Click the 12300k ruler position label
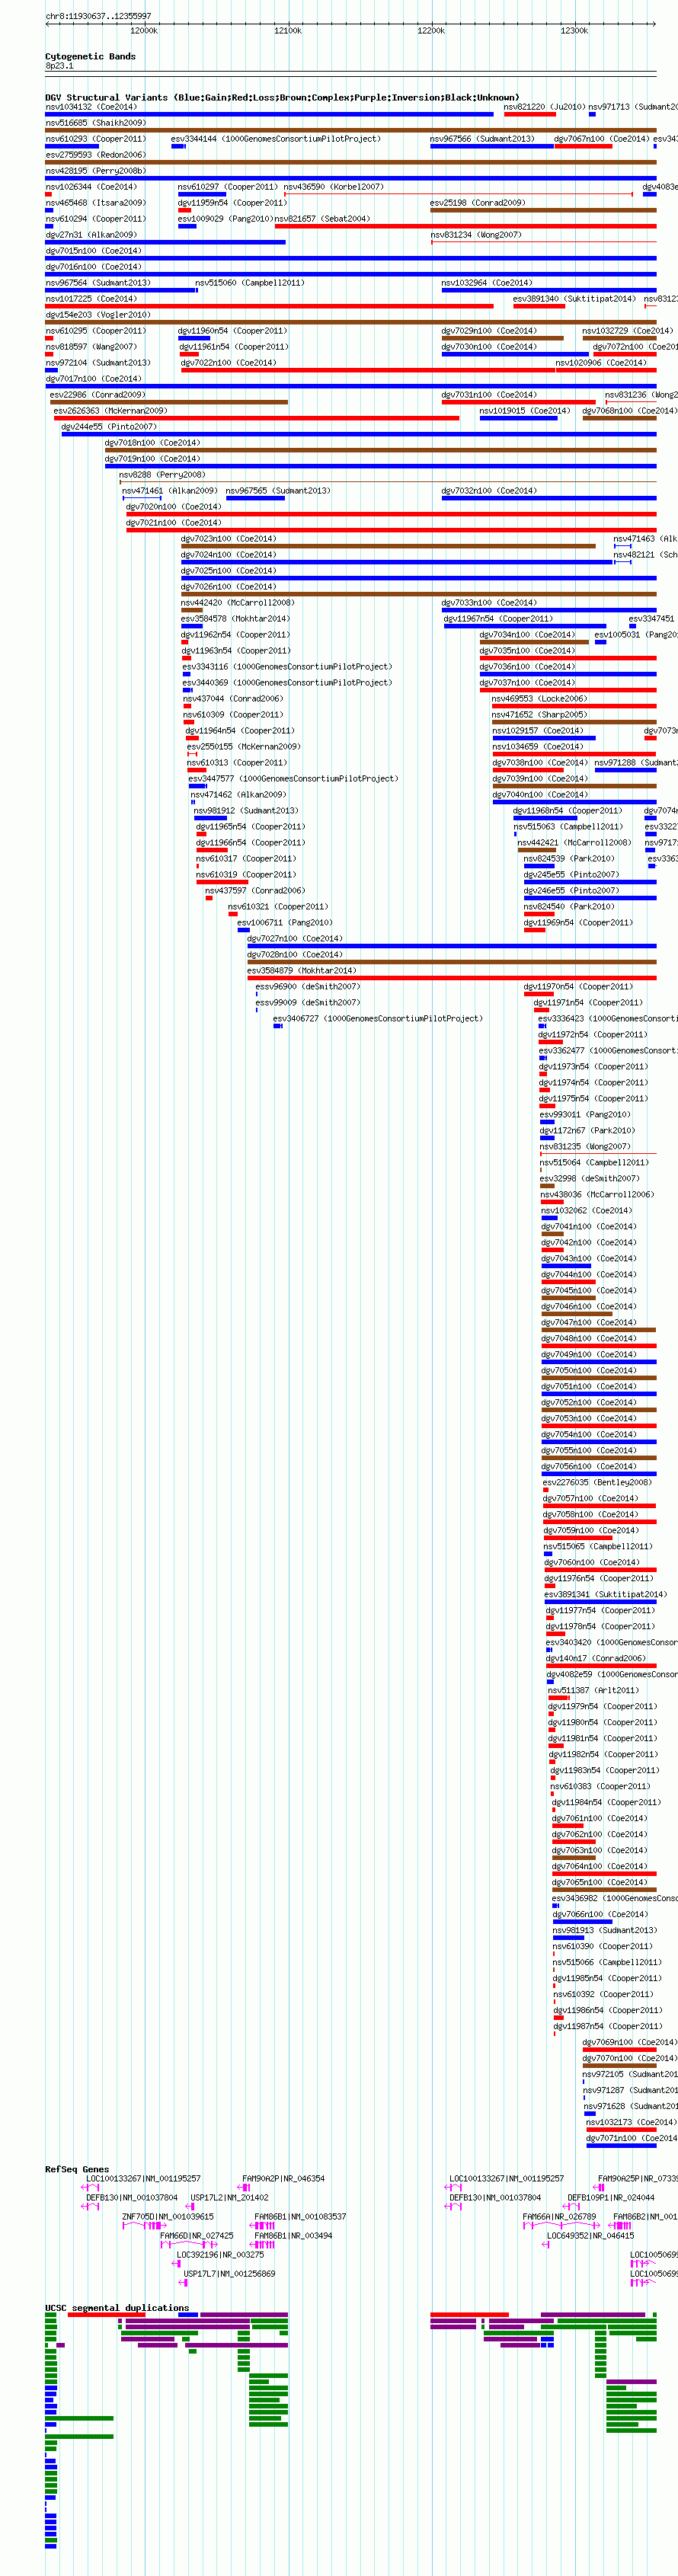 pyautogui.click(x=574, y=31)
